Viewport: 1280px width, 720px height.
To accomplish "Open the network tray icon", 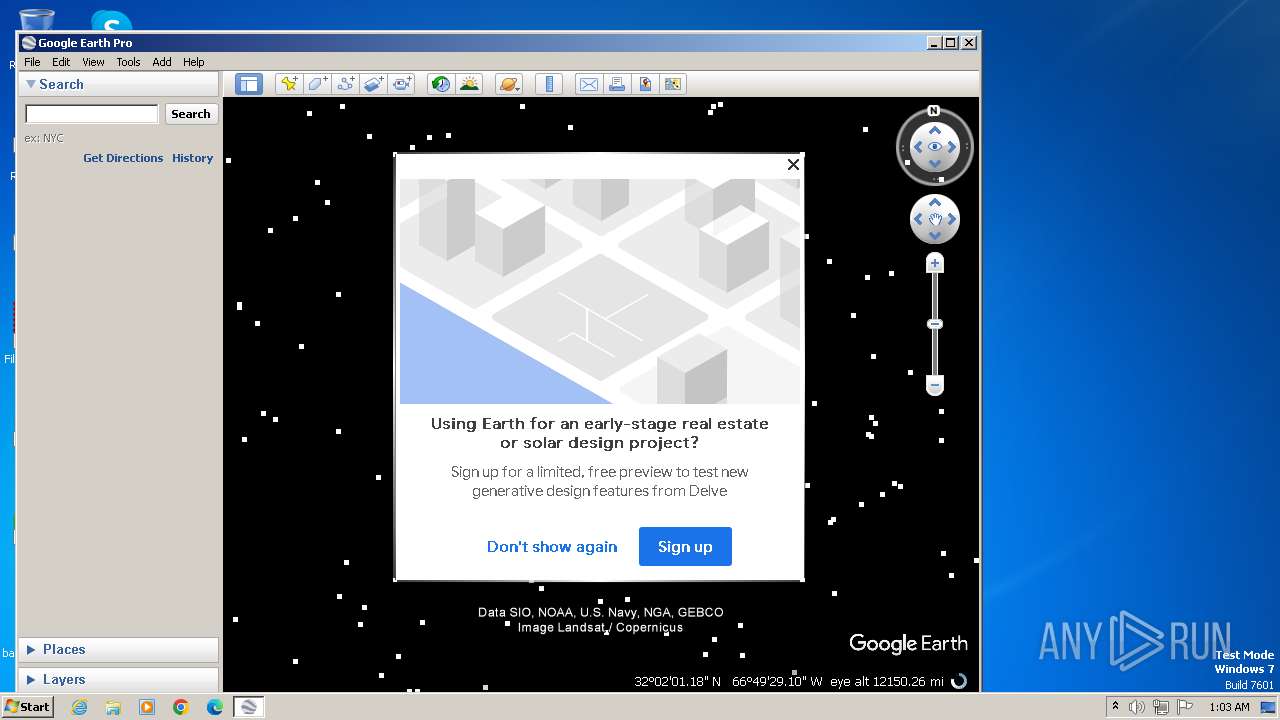I will tap(1161, 707).
